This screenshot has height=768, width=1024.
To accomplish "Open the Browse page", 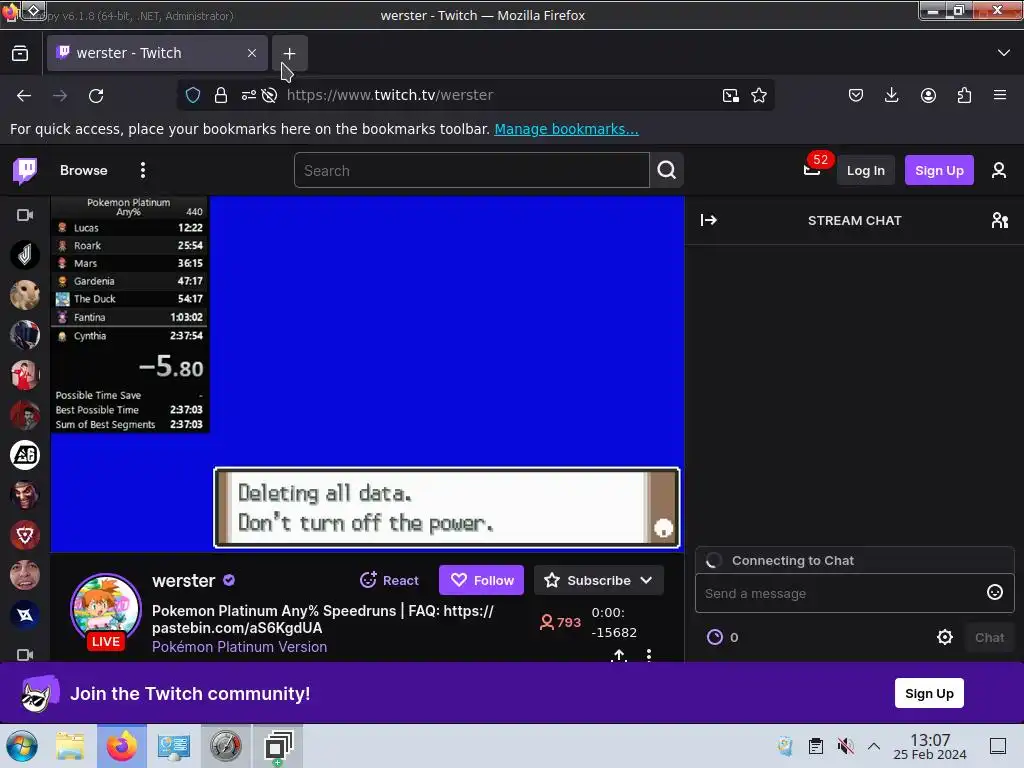I will 84,170.
